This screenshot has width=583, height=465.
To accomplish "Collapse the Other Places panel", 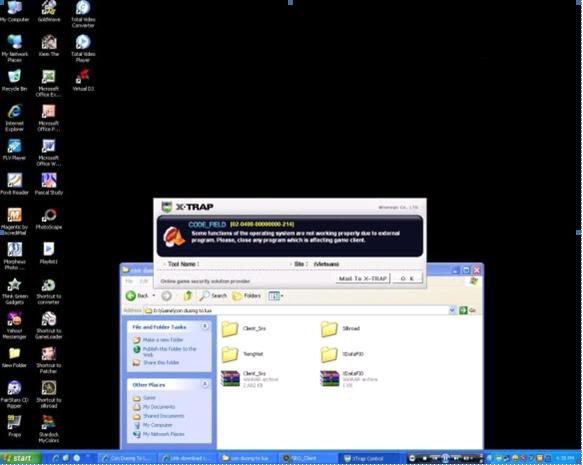I will coord(204,384).
